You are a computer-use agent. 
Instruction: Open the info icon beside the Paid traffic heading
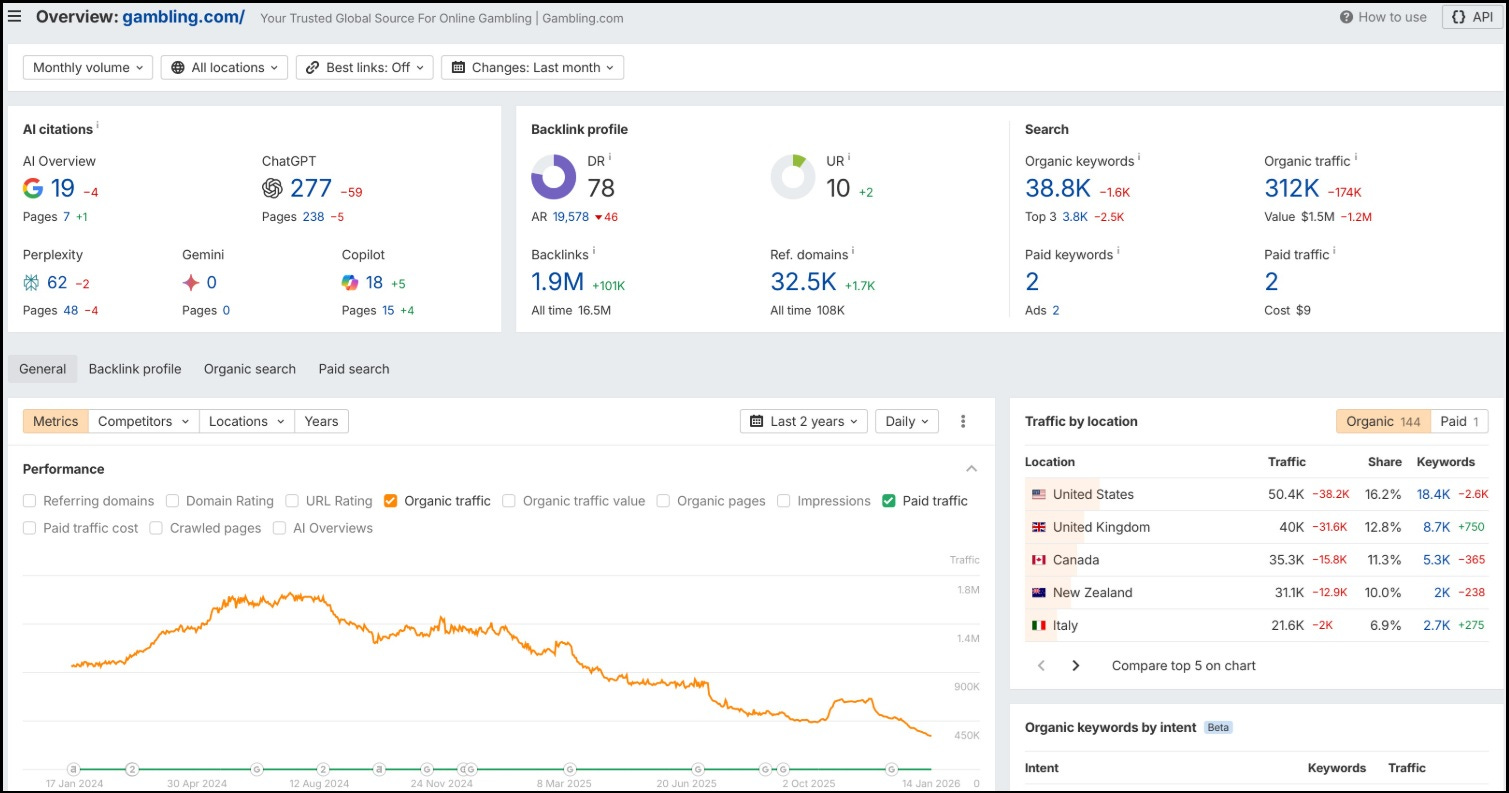coord(1334,252)
